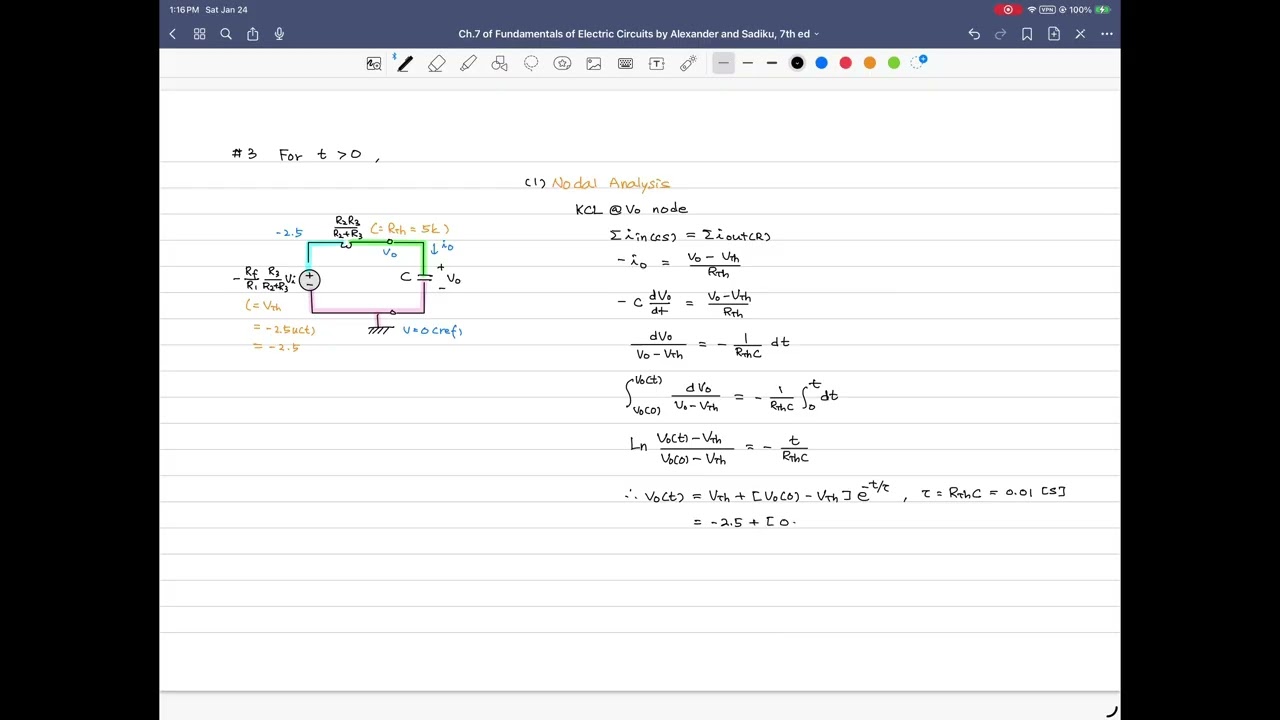Bookmark the current page

click(1027, 34)
